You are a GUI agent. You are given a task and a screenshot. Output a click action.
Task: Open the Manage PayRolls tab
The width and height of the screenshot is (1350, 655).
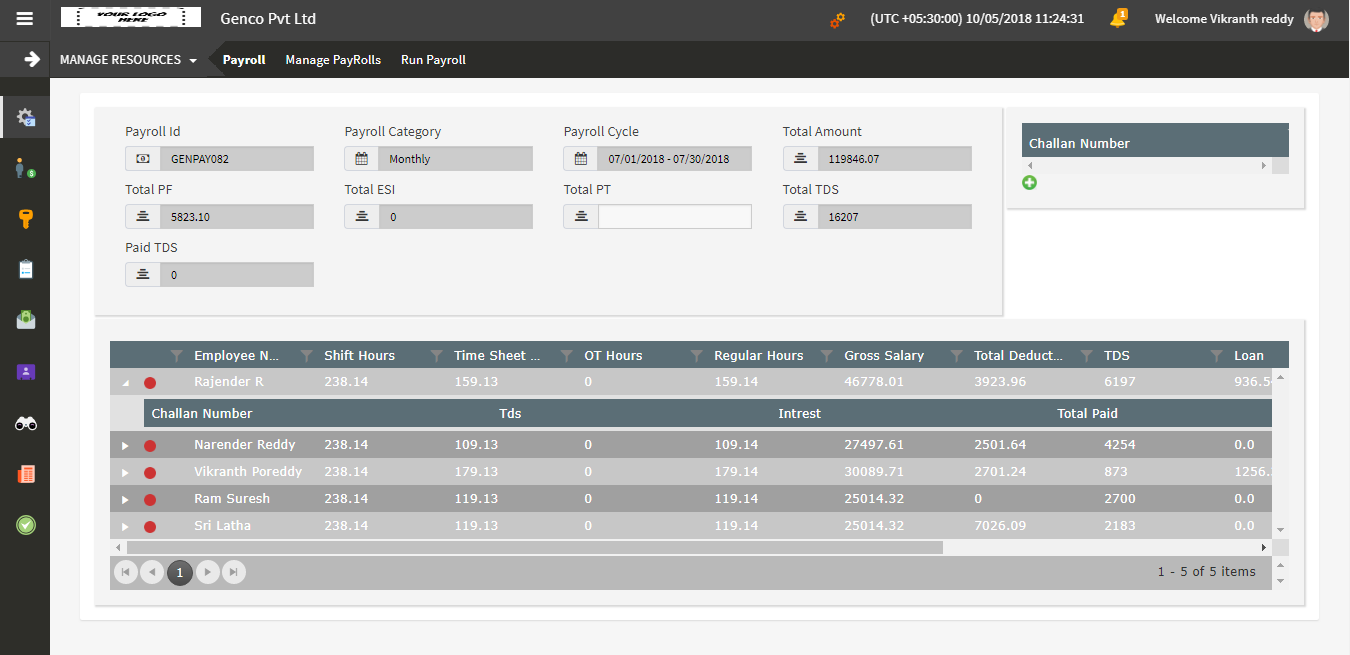point(333,60)
